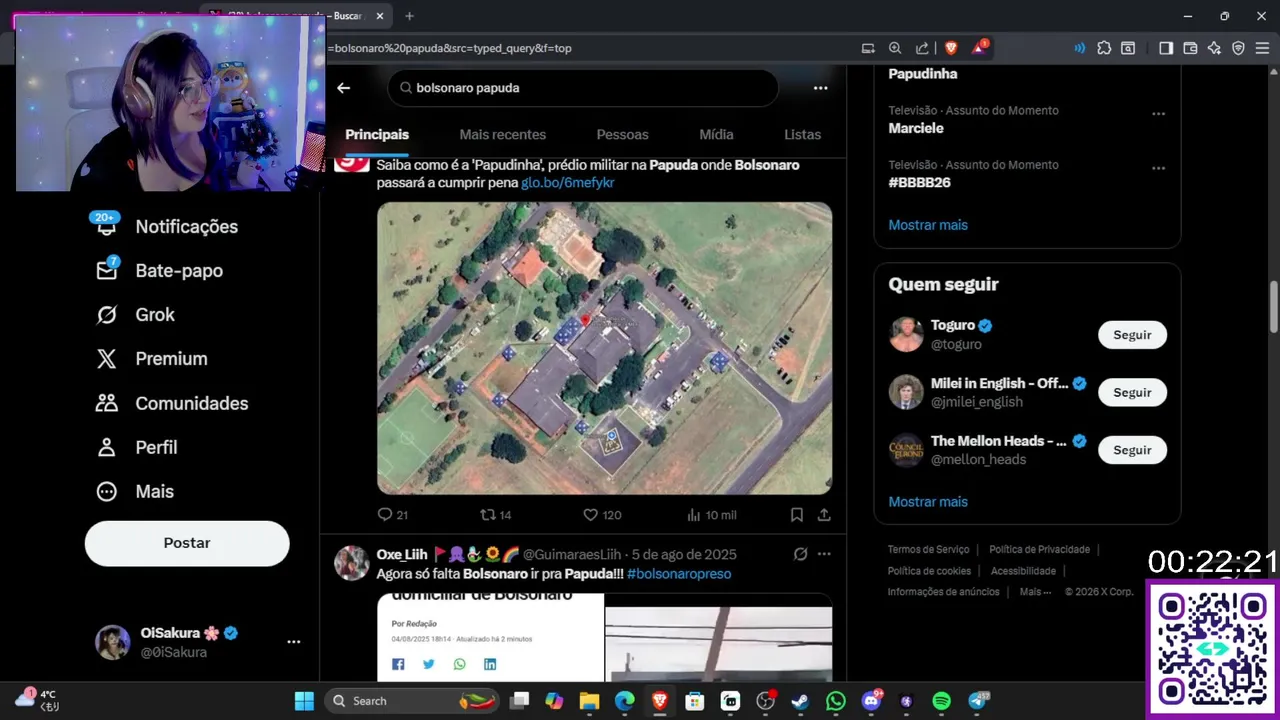Open the Premium page
This screenshot has height=720, width=1280.
[x=152, y=359]
